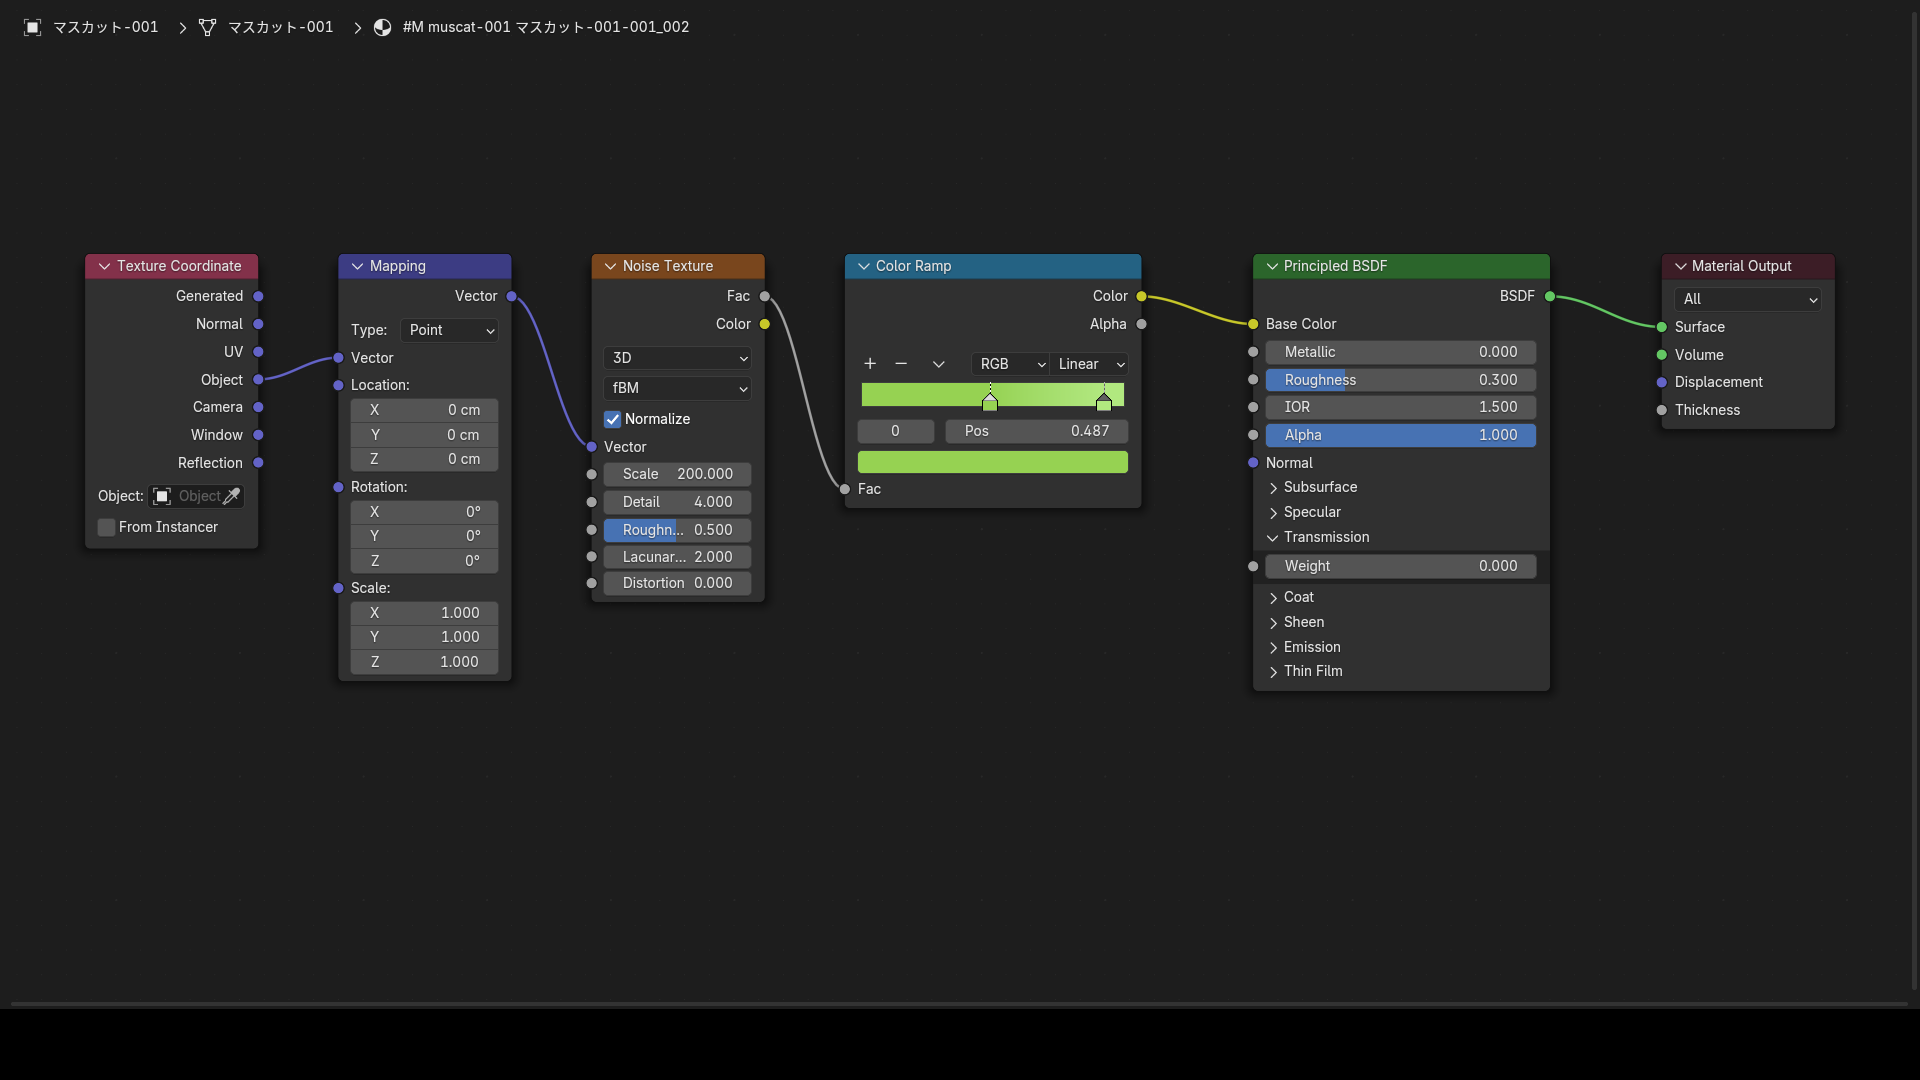Click the IOR value field 1.500

(x=1400, y=407)
